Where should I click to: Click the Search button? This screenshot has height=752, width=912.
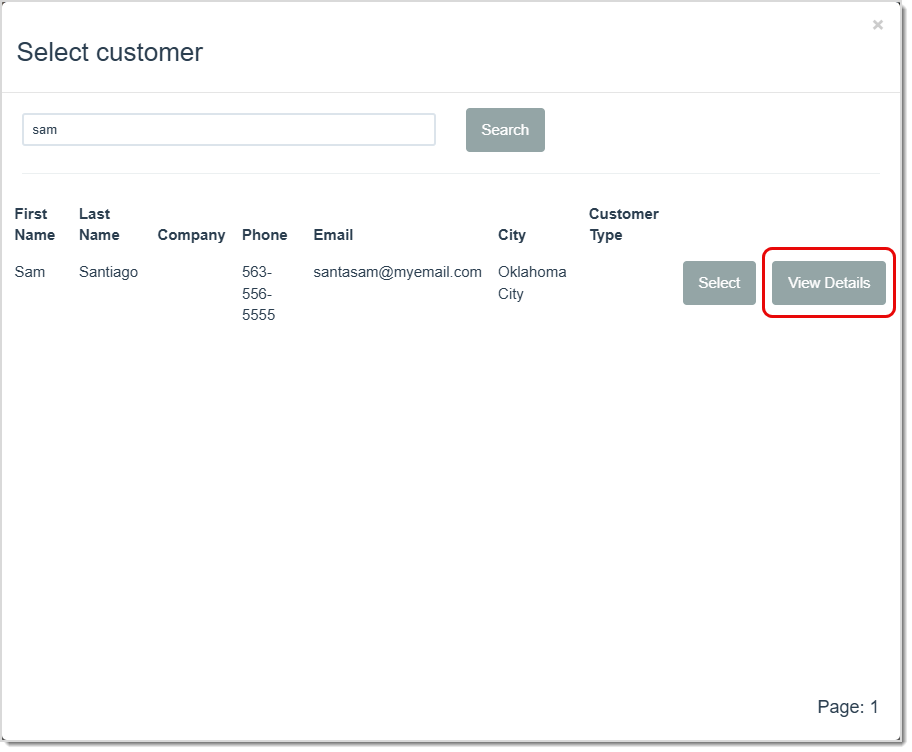504,129
